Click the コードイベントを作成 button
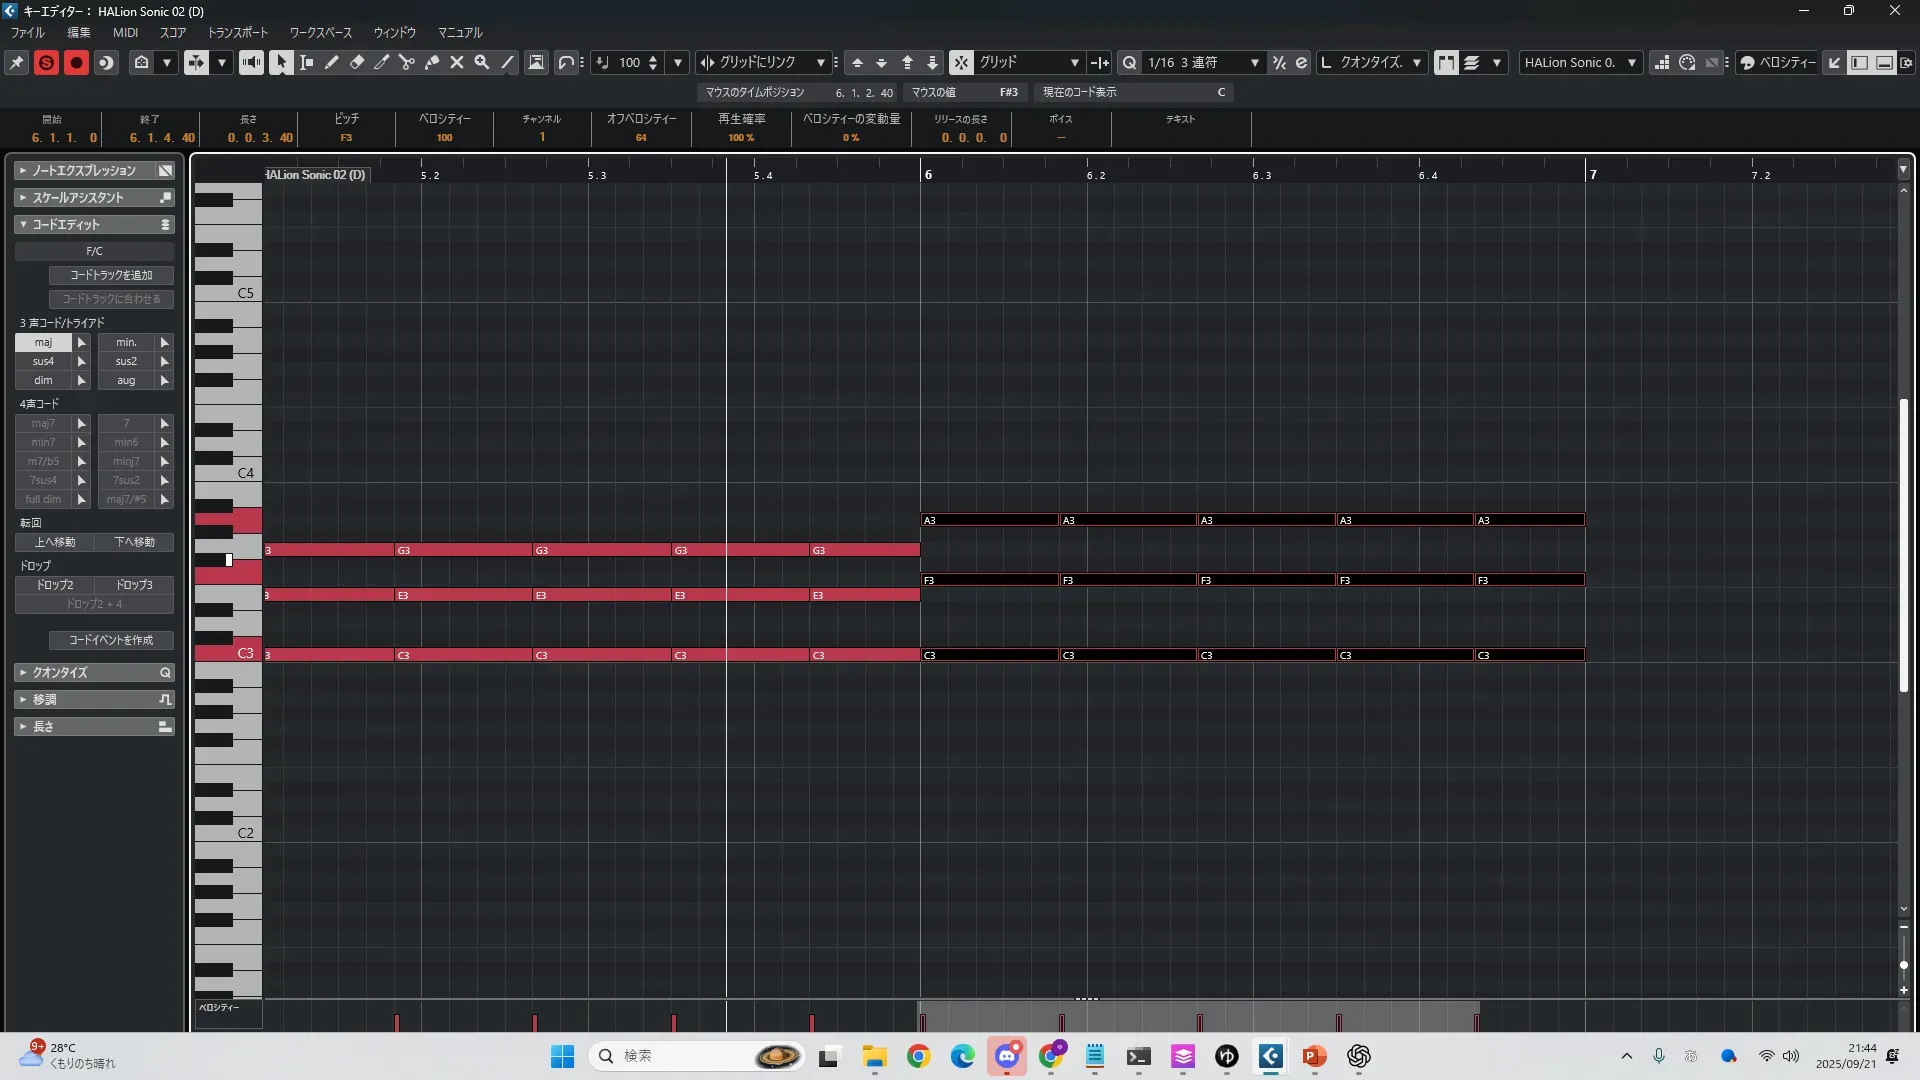Image resolution: width=1920 pixels, height=1080 pixels. tap(111, 640)
